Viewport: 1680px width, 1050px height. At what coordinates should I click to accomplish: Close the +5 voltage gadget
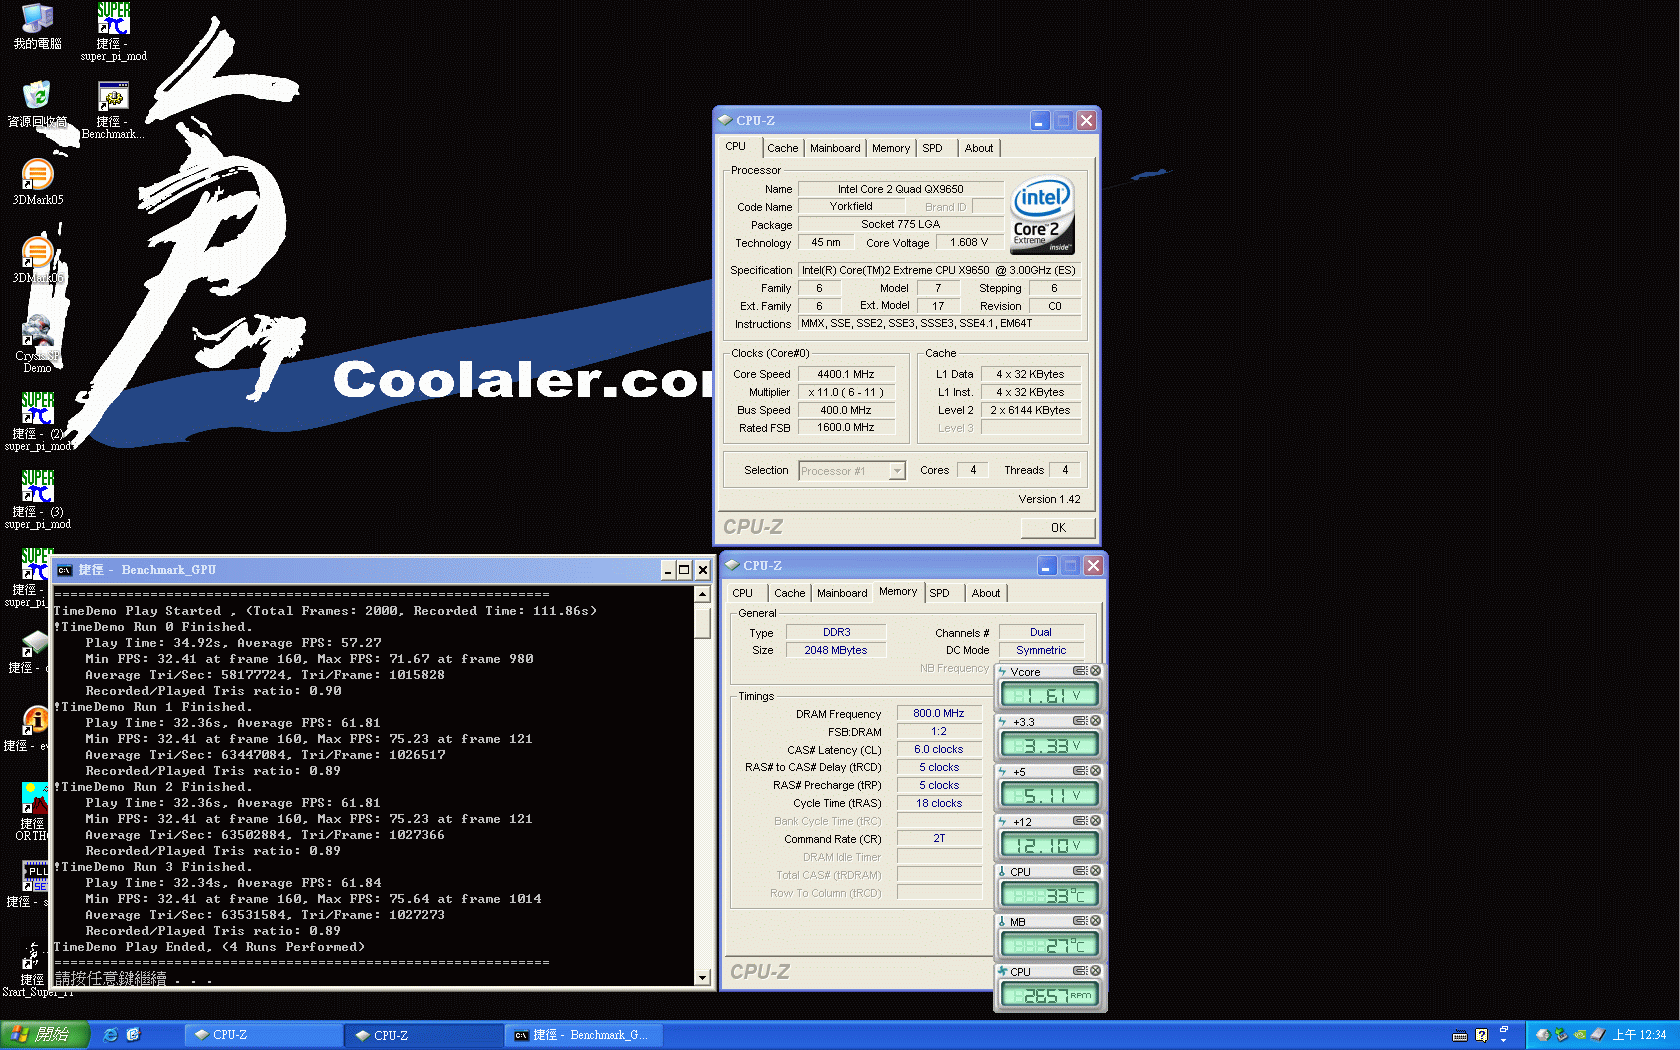[1095, 771]
